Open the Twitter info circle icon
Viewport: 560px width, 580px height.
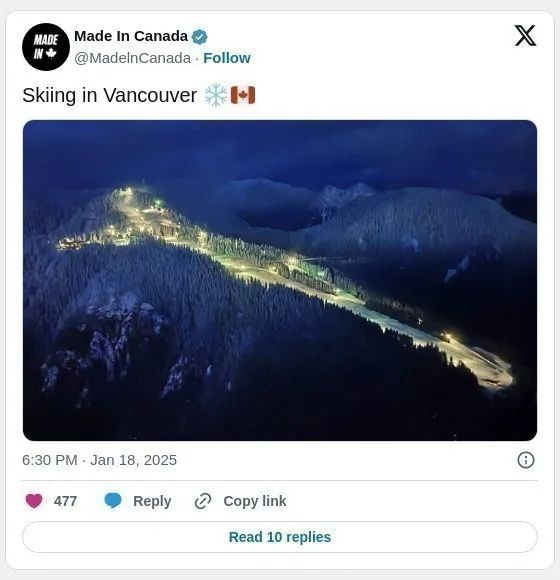point(526,460)
